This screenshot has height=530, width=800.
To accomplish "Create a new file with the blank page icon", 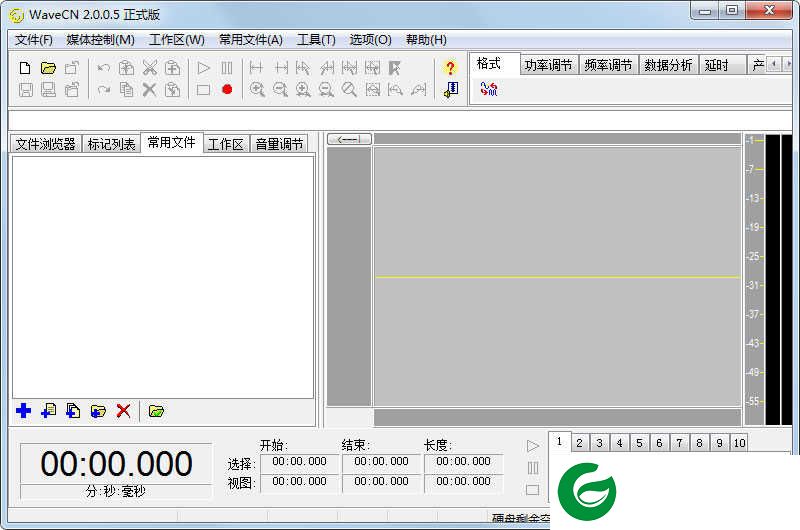I will point(25,68).
